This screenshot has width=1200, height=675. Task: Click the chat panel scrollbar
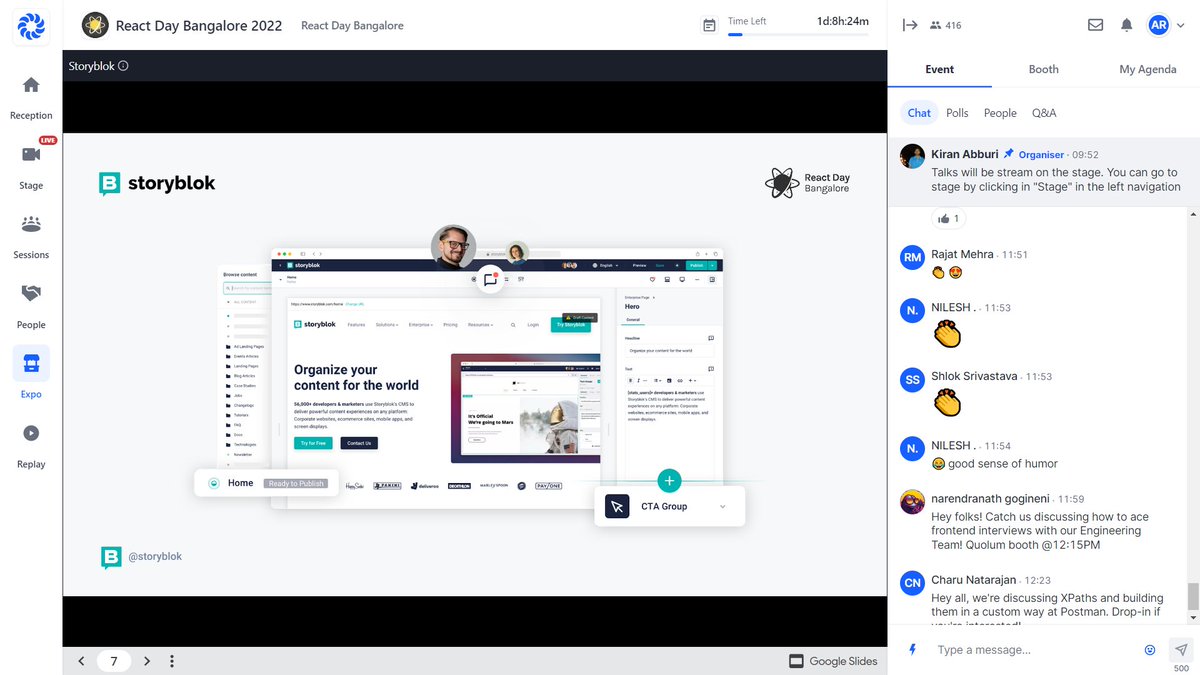1193,597
